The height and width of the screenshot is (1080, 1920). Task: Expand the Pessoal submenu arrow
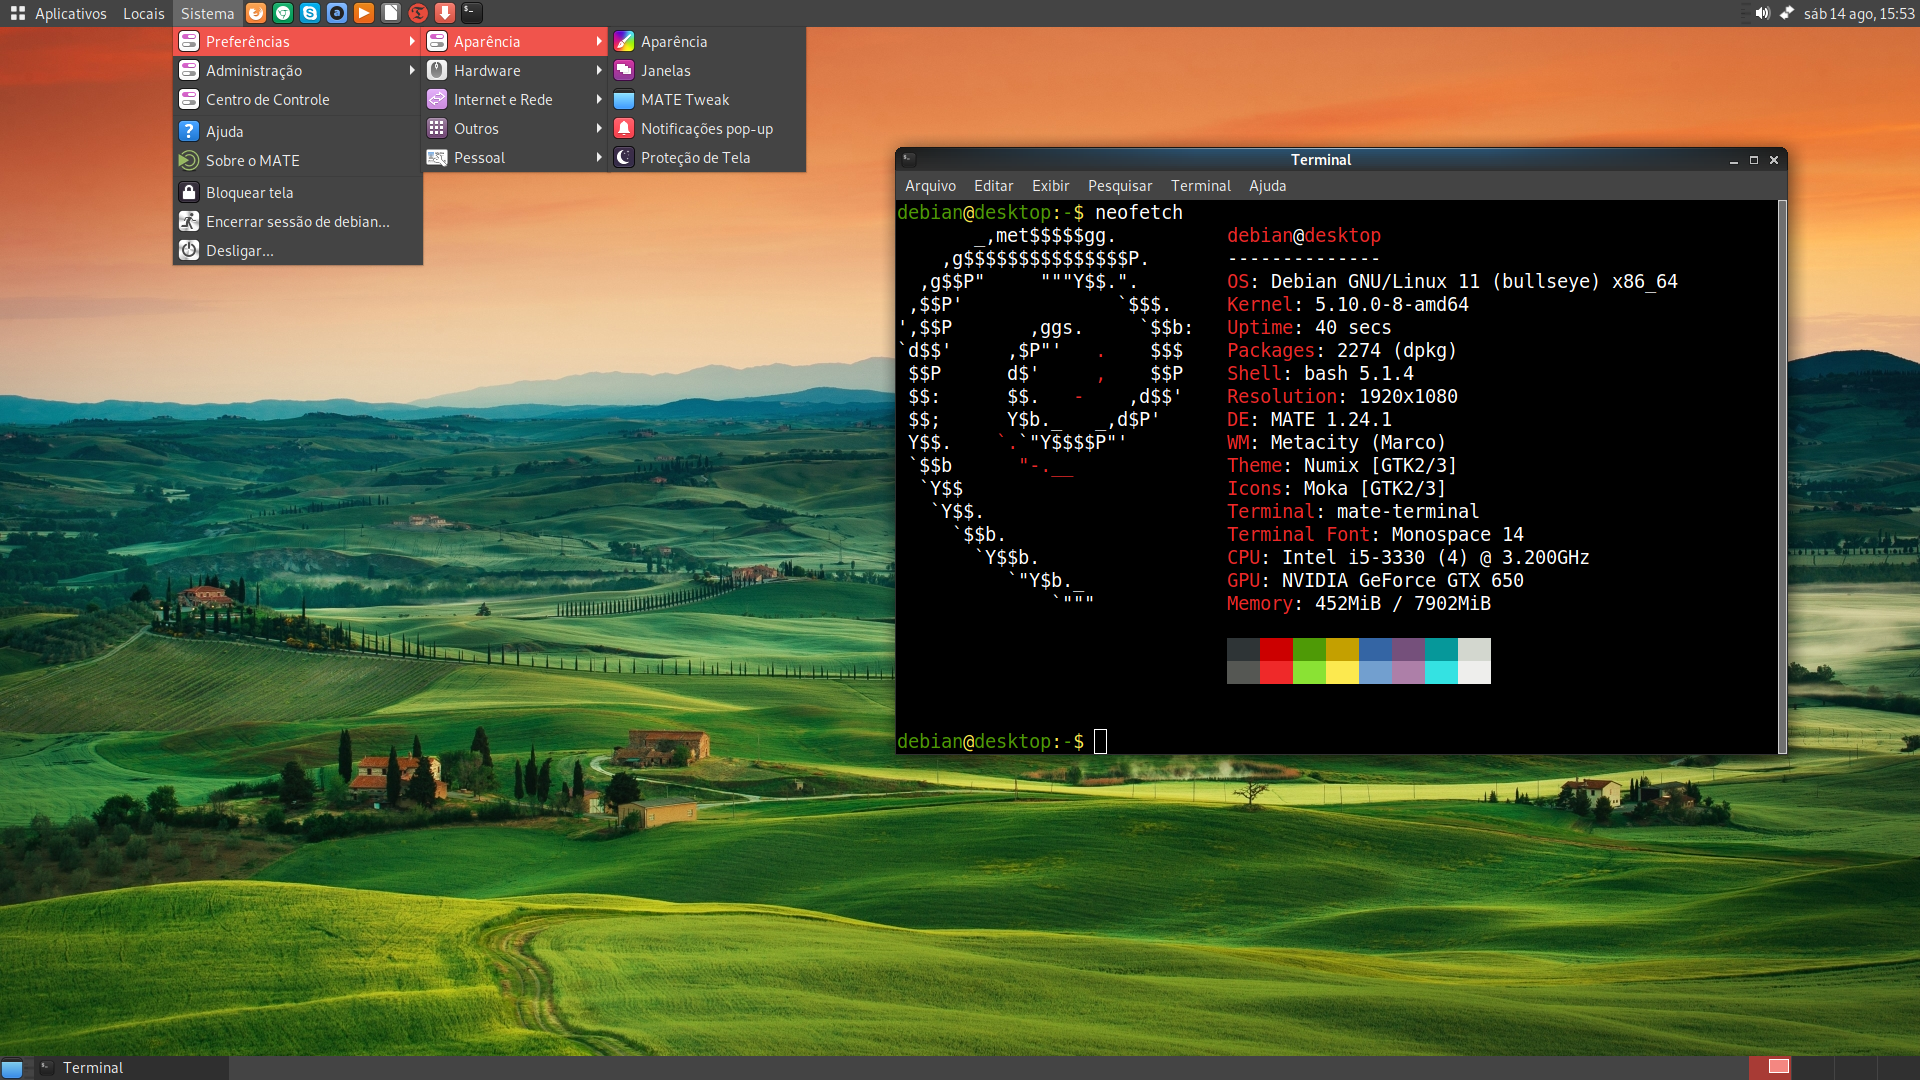click(599, 157)
